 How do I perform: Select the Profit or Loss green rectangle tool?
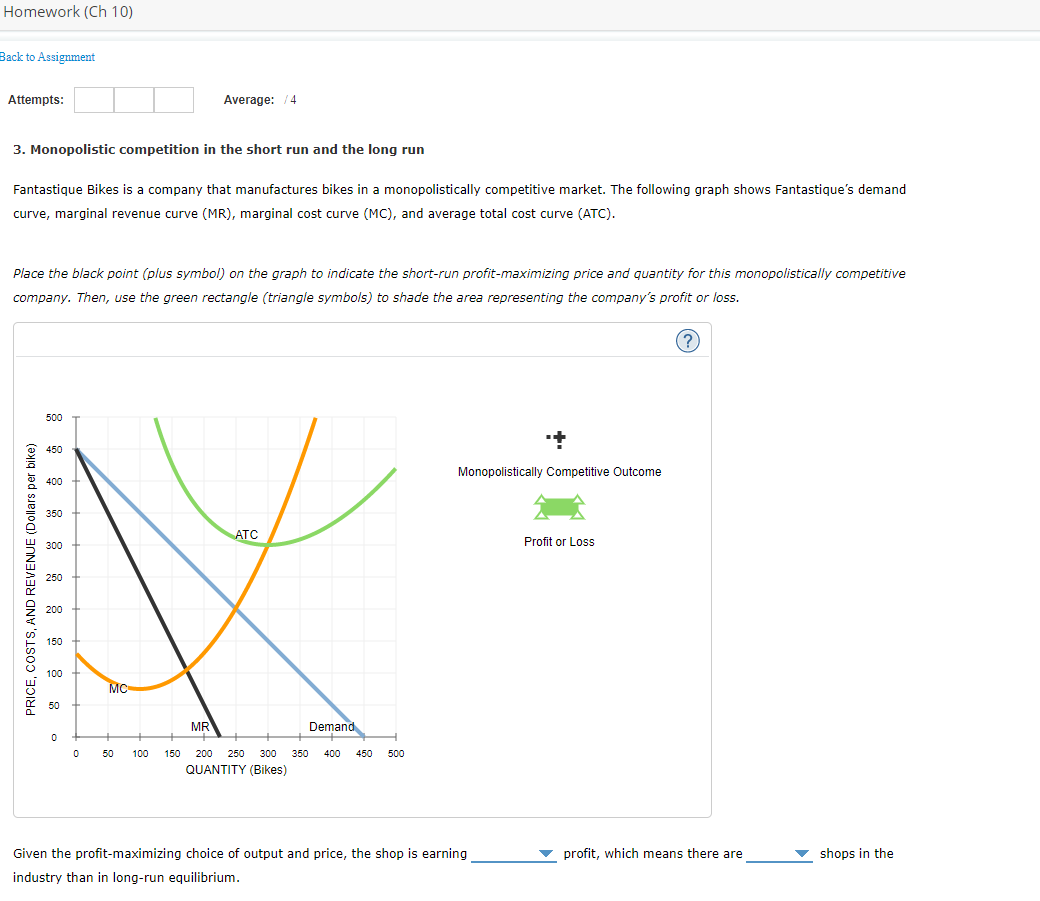pos(558,507)
